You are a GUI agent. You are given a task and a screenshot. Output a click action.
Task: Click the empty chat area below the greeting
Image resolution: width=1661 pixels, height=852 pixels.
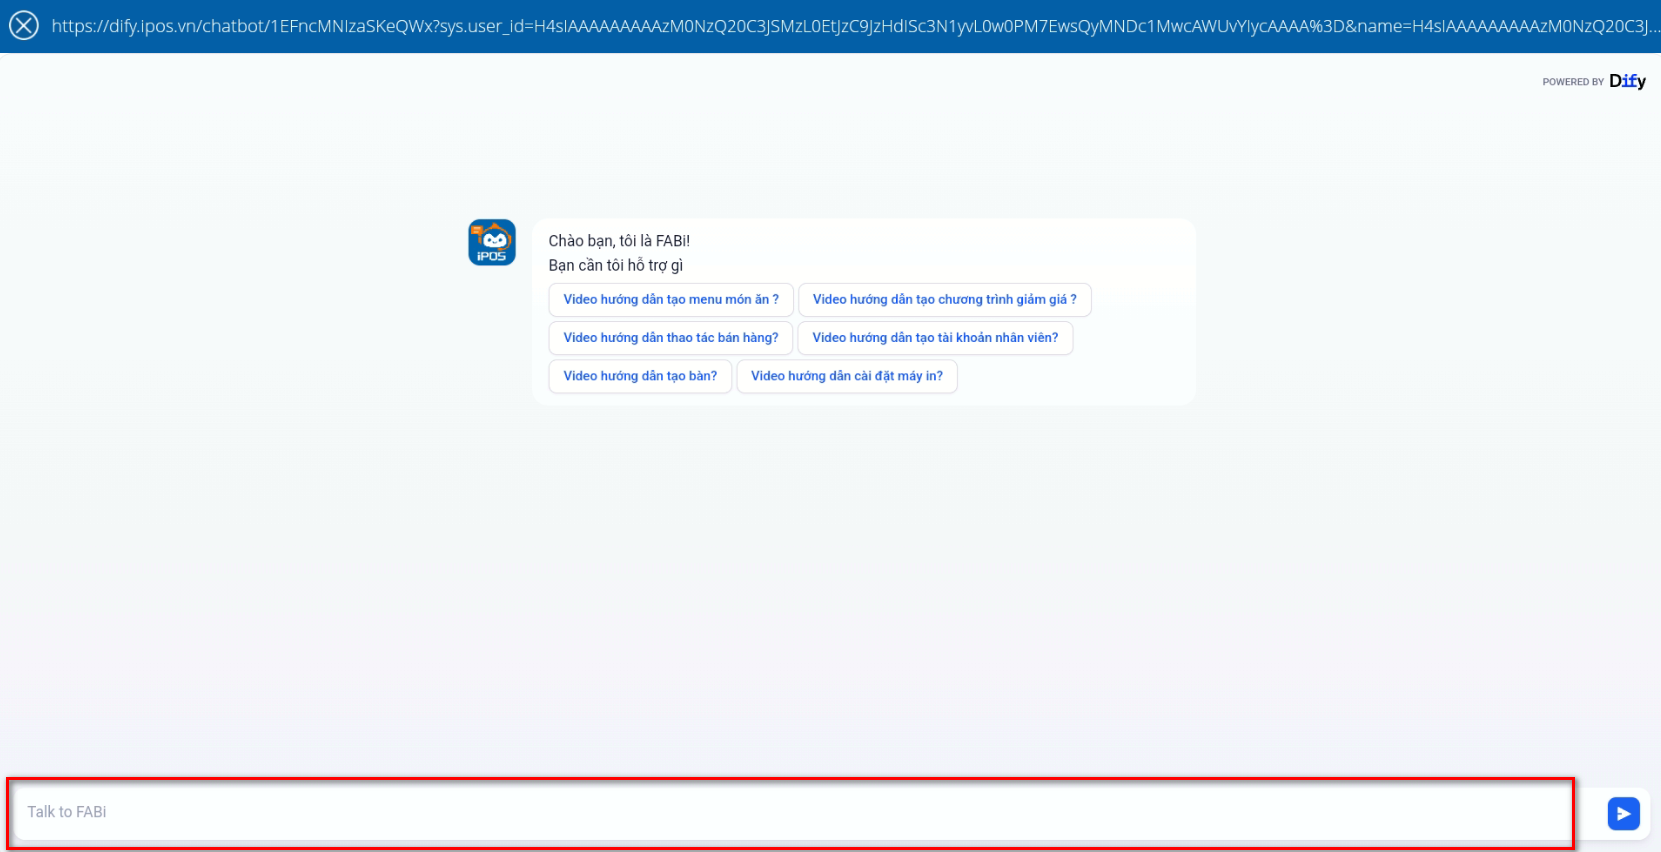(830, 580)
